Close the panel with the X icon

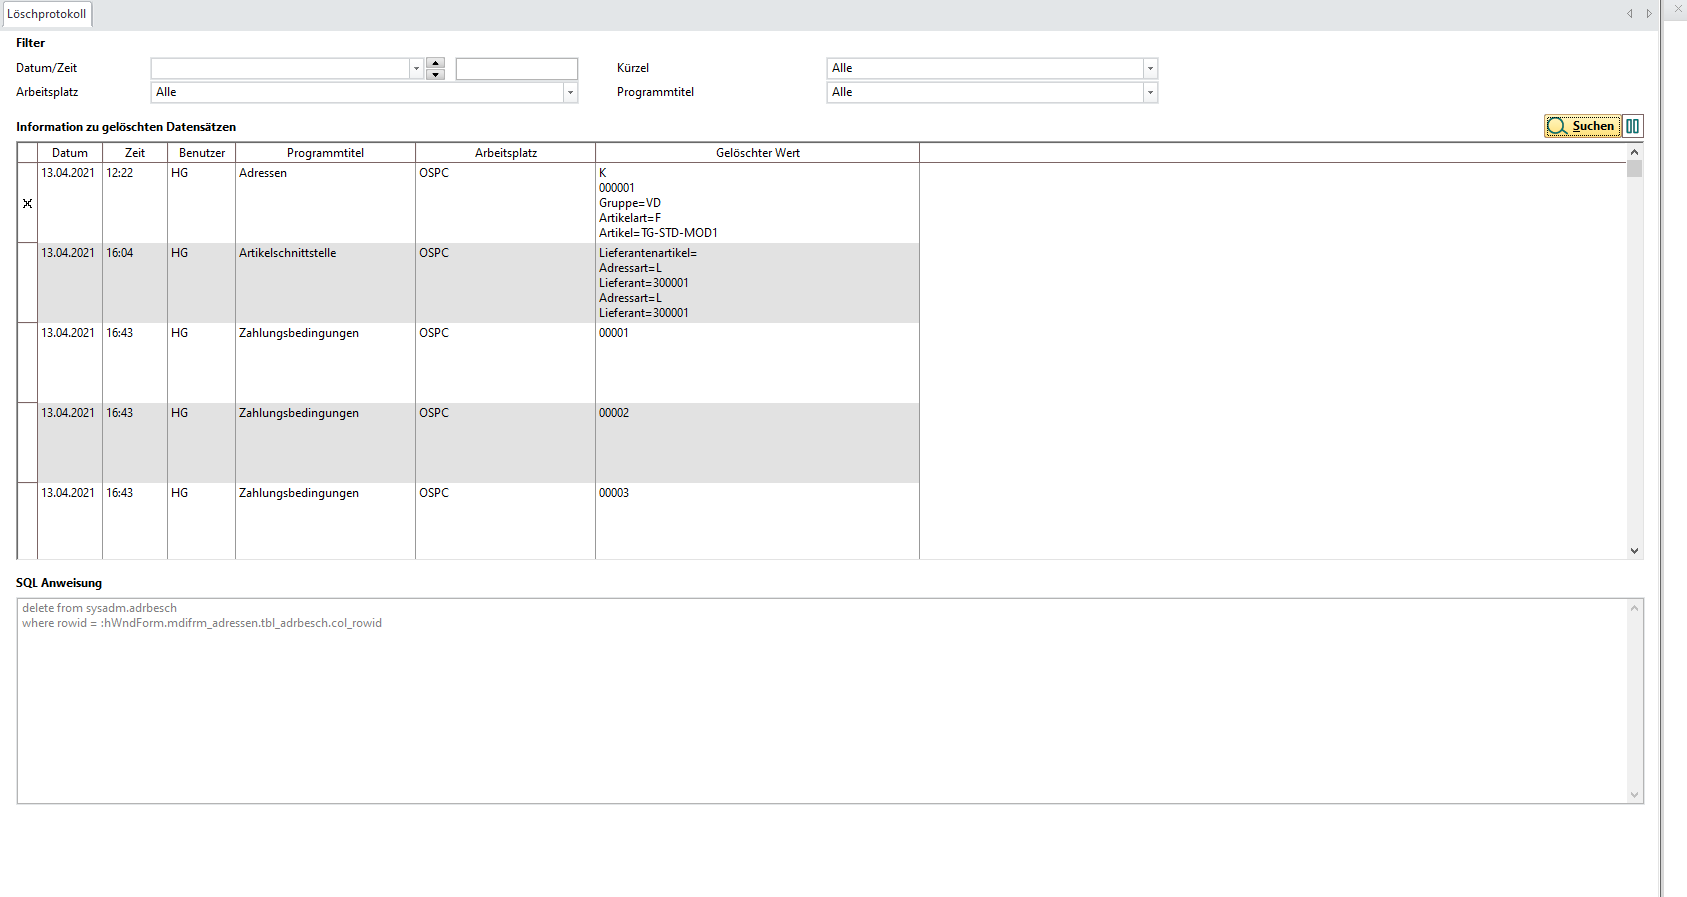[x=1678, y=9]
